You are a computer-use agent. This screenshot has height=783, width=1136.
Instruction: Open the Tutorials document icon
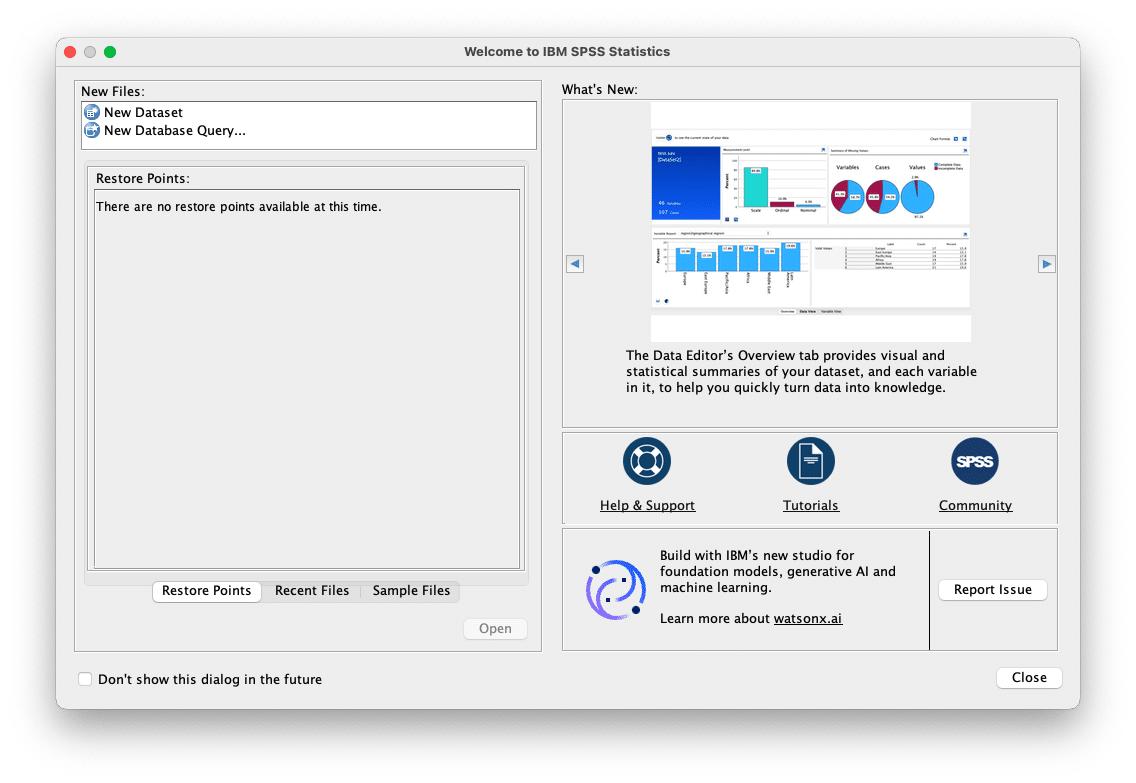(811, 461)
